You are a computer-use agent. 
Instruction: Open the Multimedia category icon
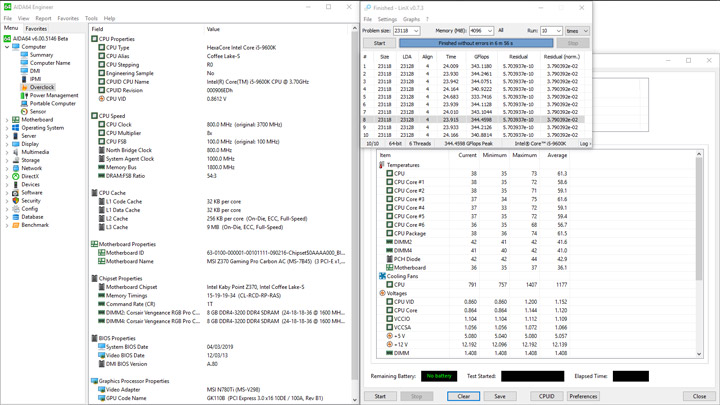click(x=16, y=152)
